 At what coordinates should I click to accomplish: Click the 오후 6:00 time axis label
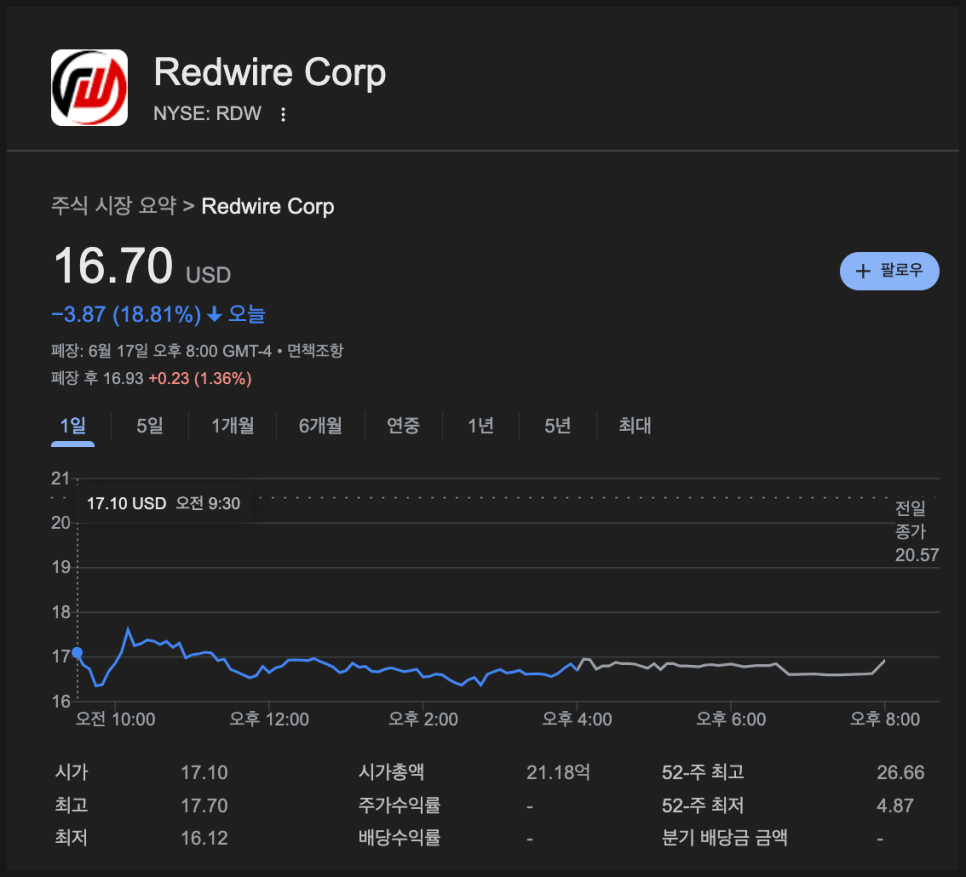click(x=731, y=719)
